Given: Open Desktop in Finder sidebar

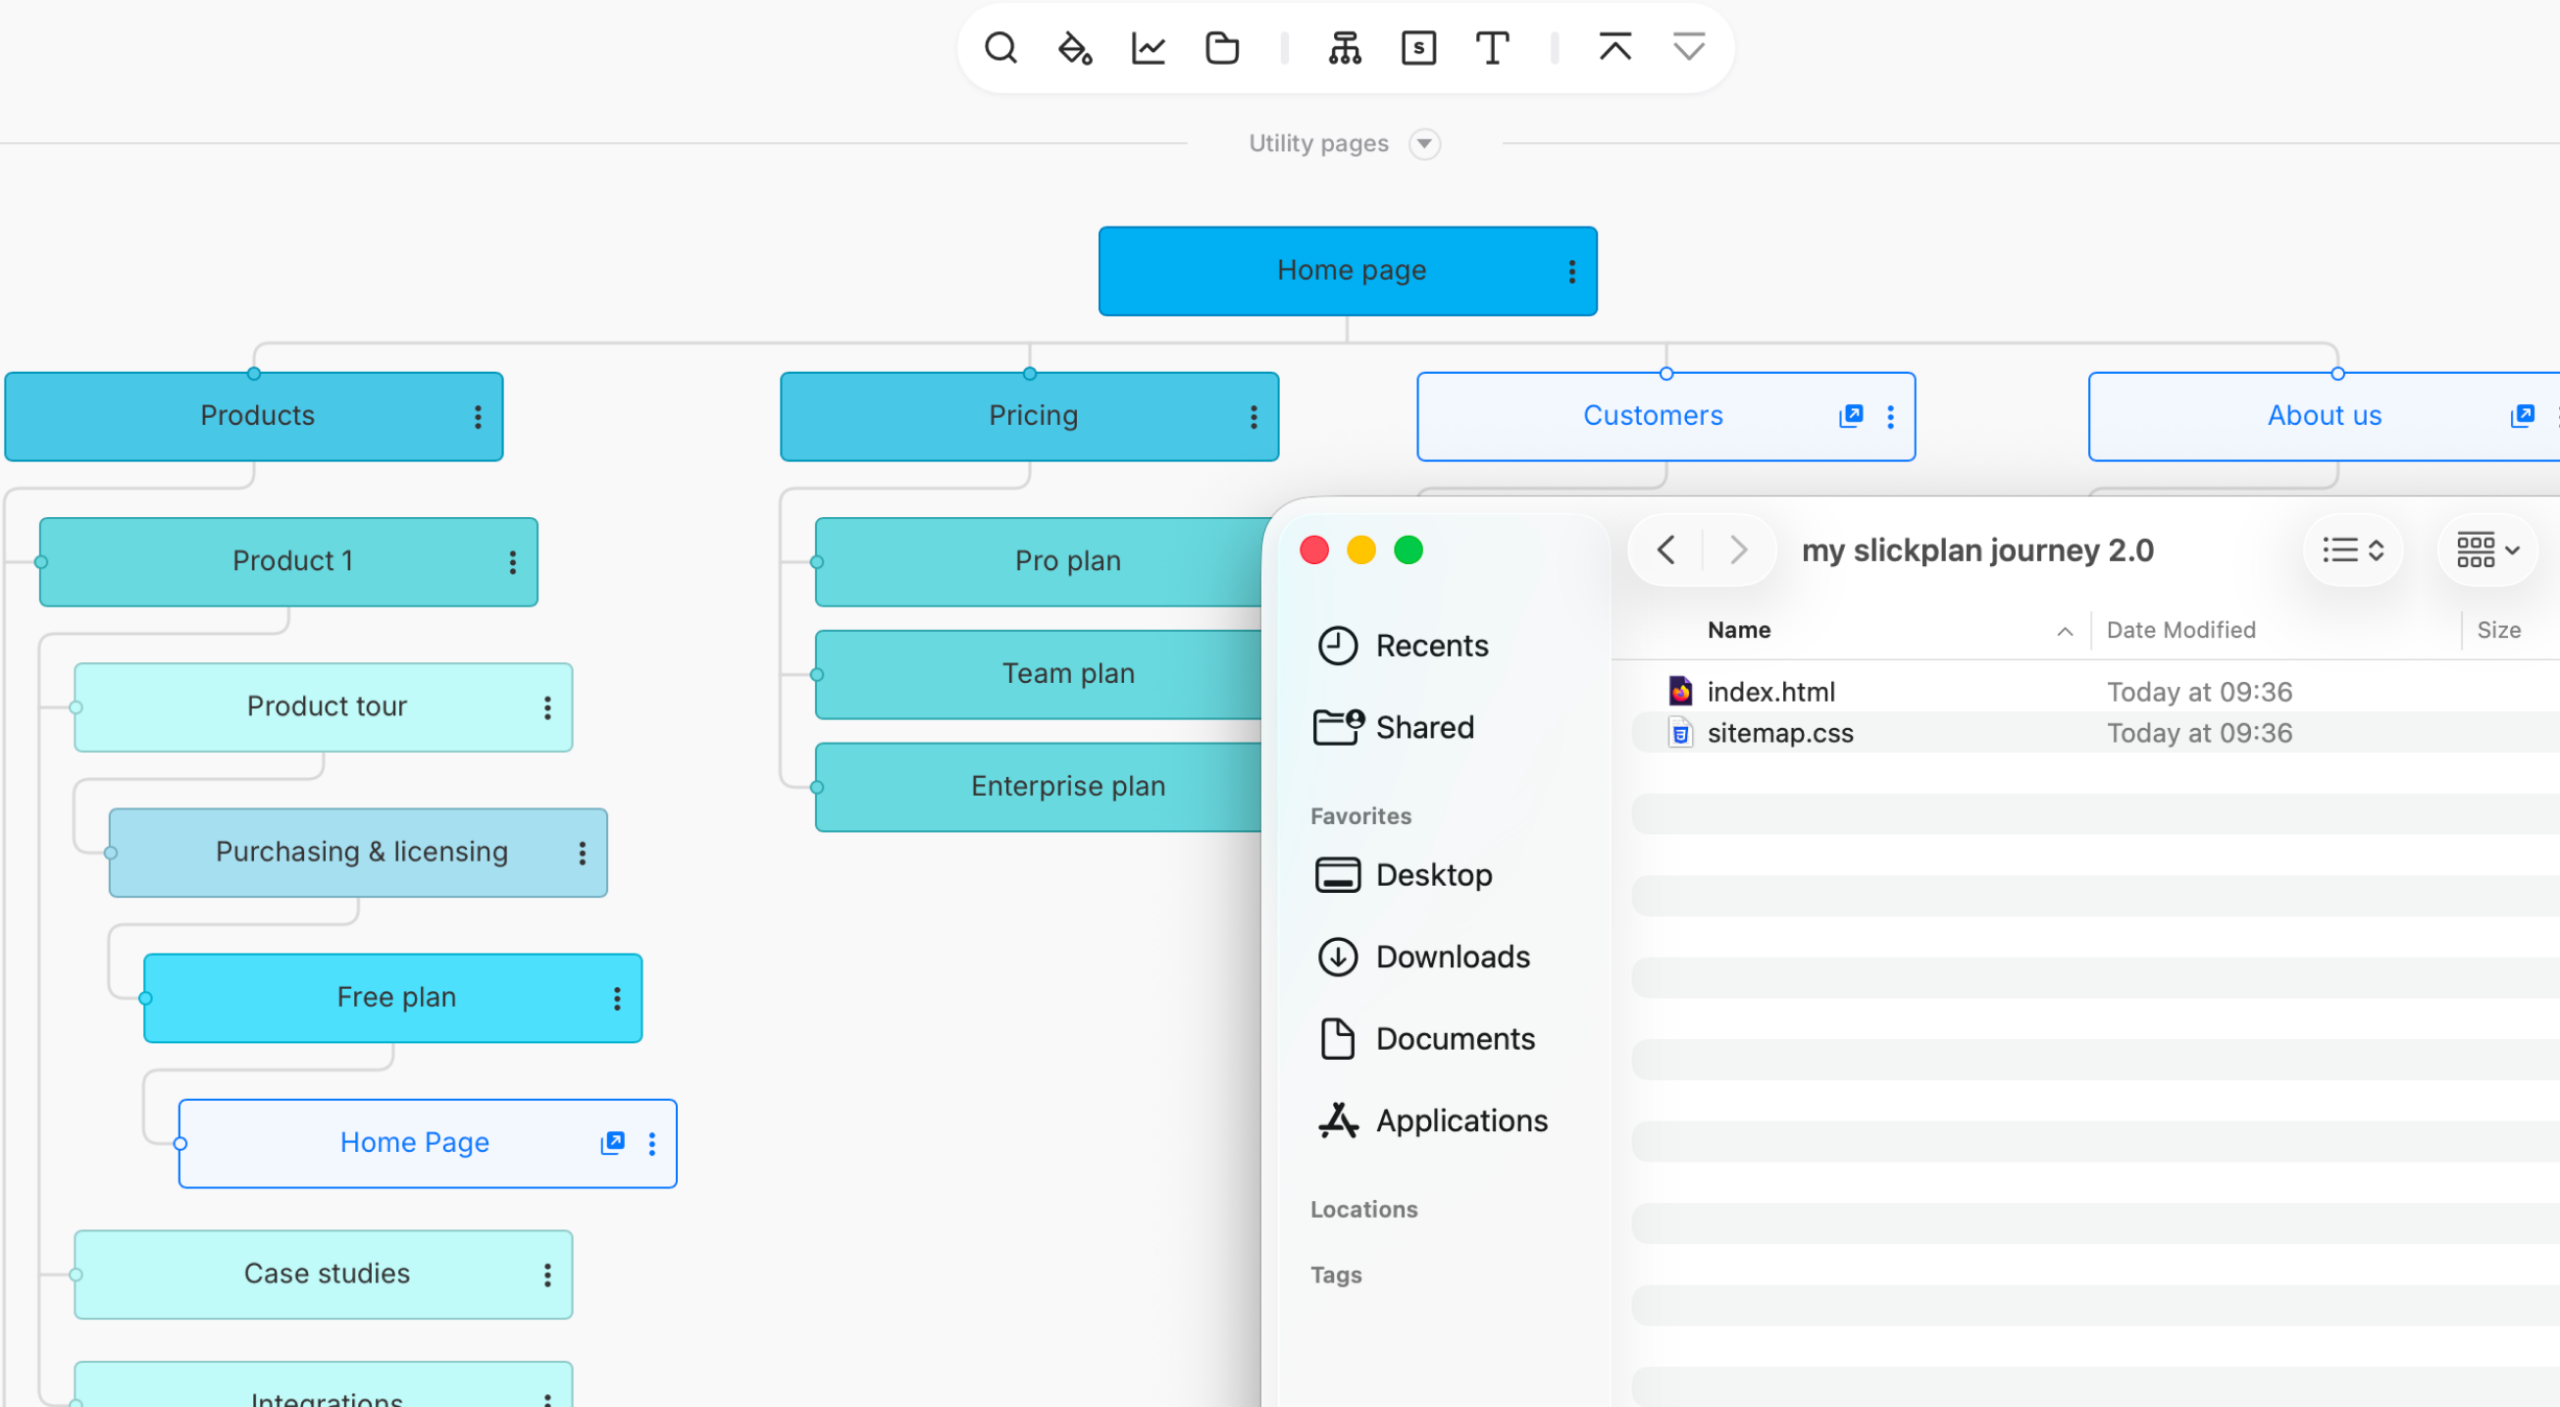Looking at the screenshot, I should click(x=1404, y=876).
